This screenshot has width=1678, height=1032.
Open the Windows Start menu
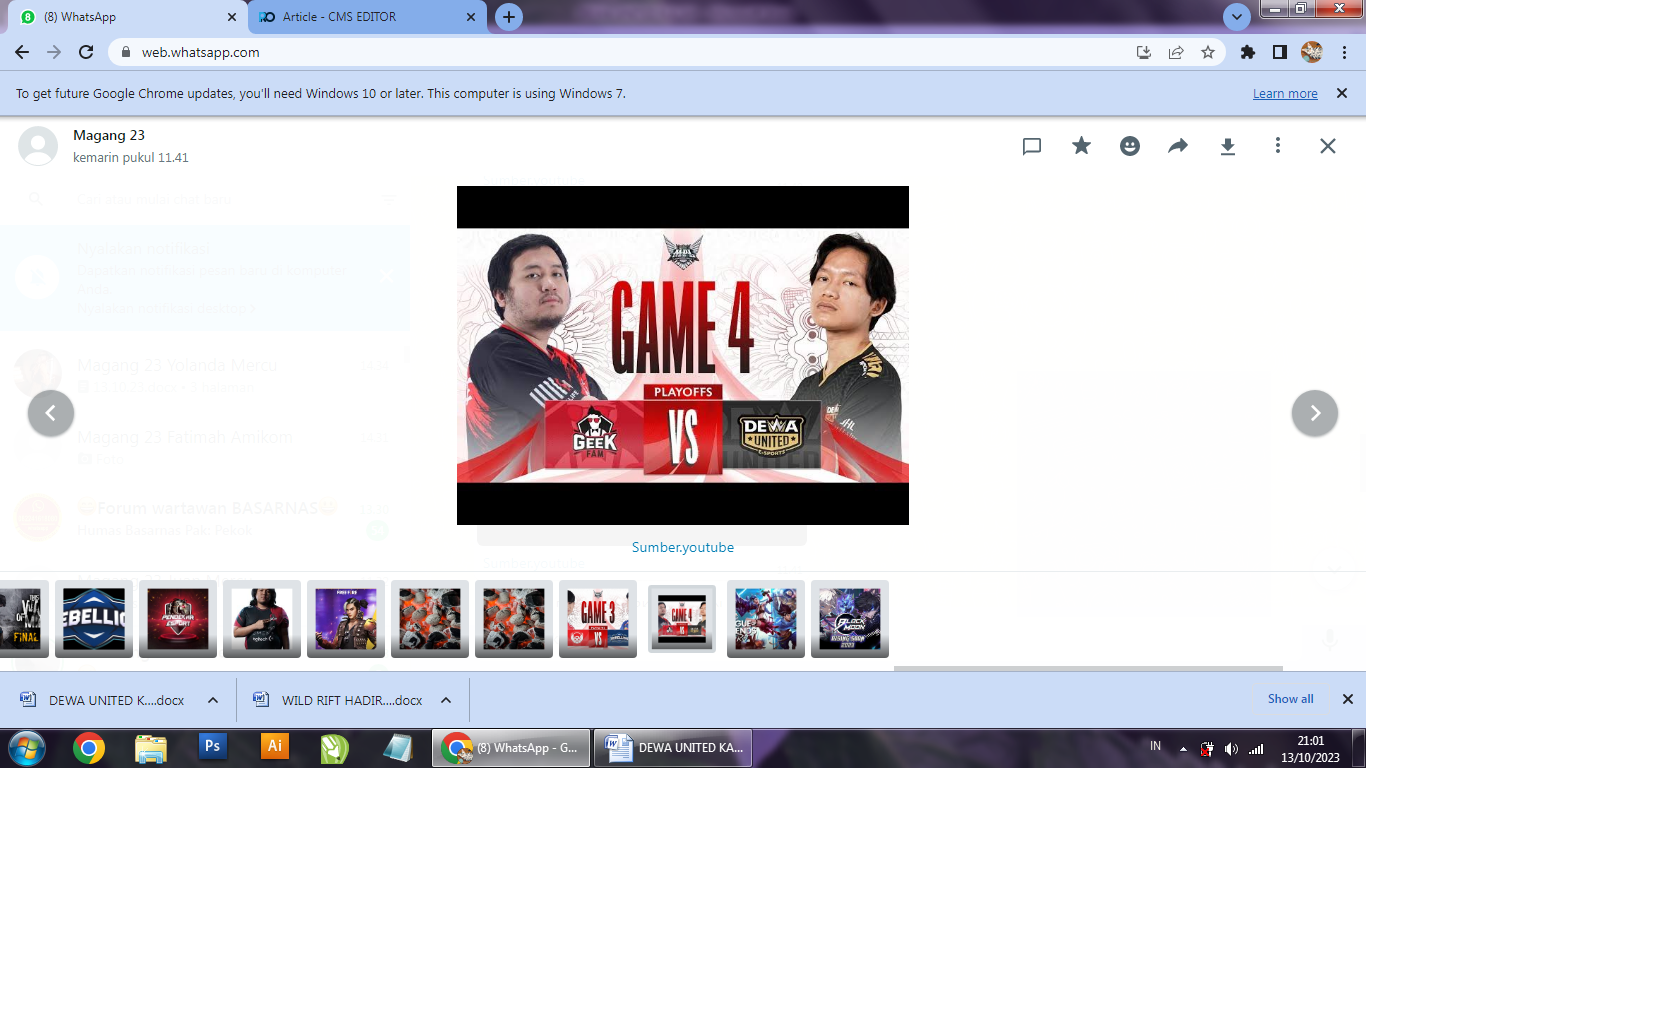pos(27,748)
